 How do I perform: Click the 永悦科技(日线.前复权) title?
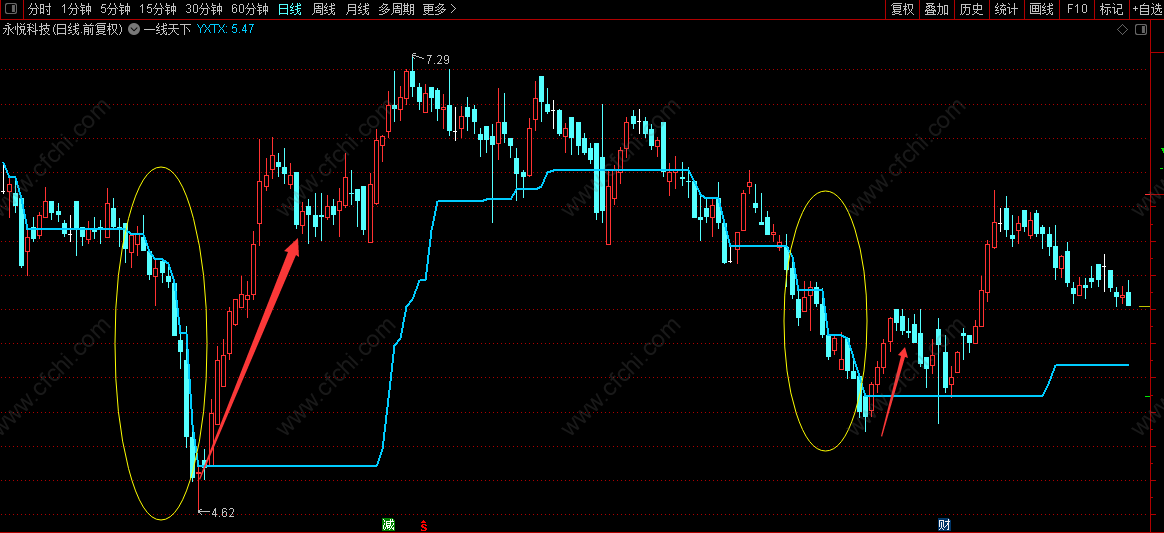click(62, 30)
